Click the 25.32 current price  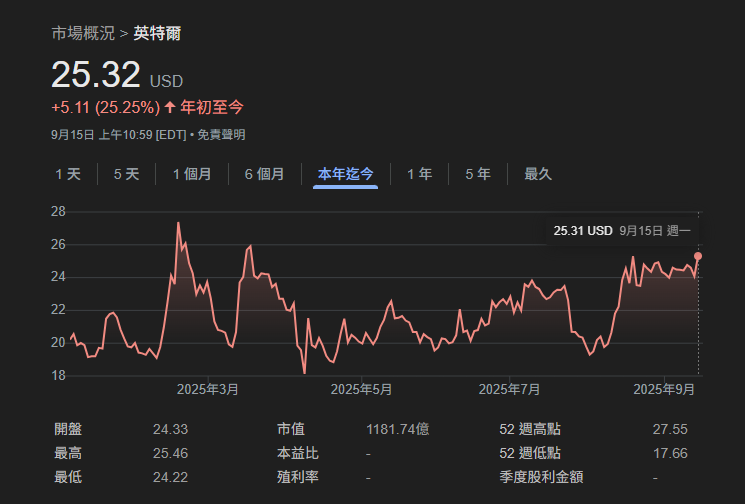[96, 75]
